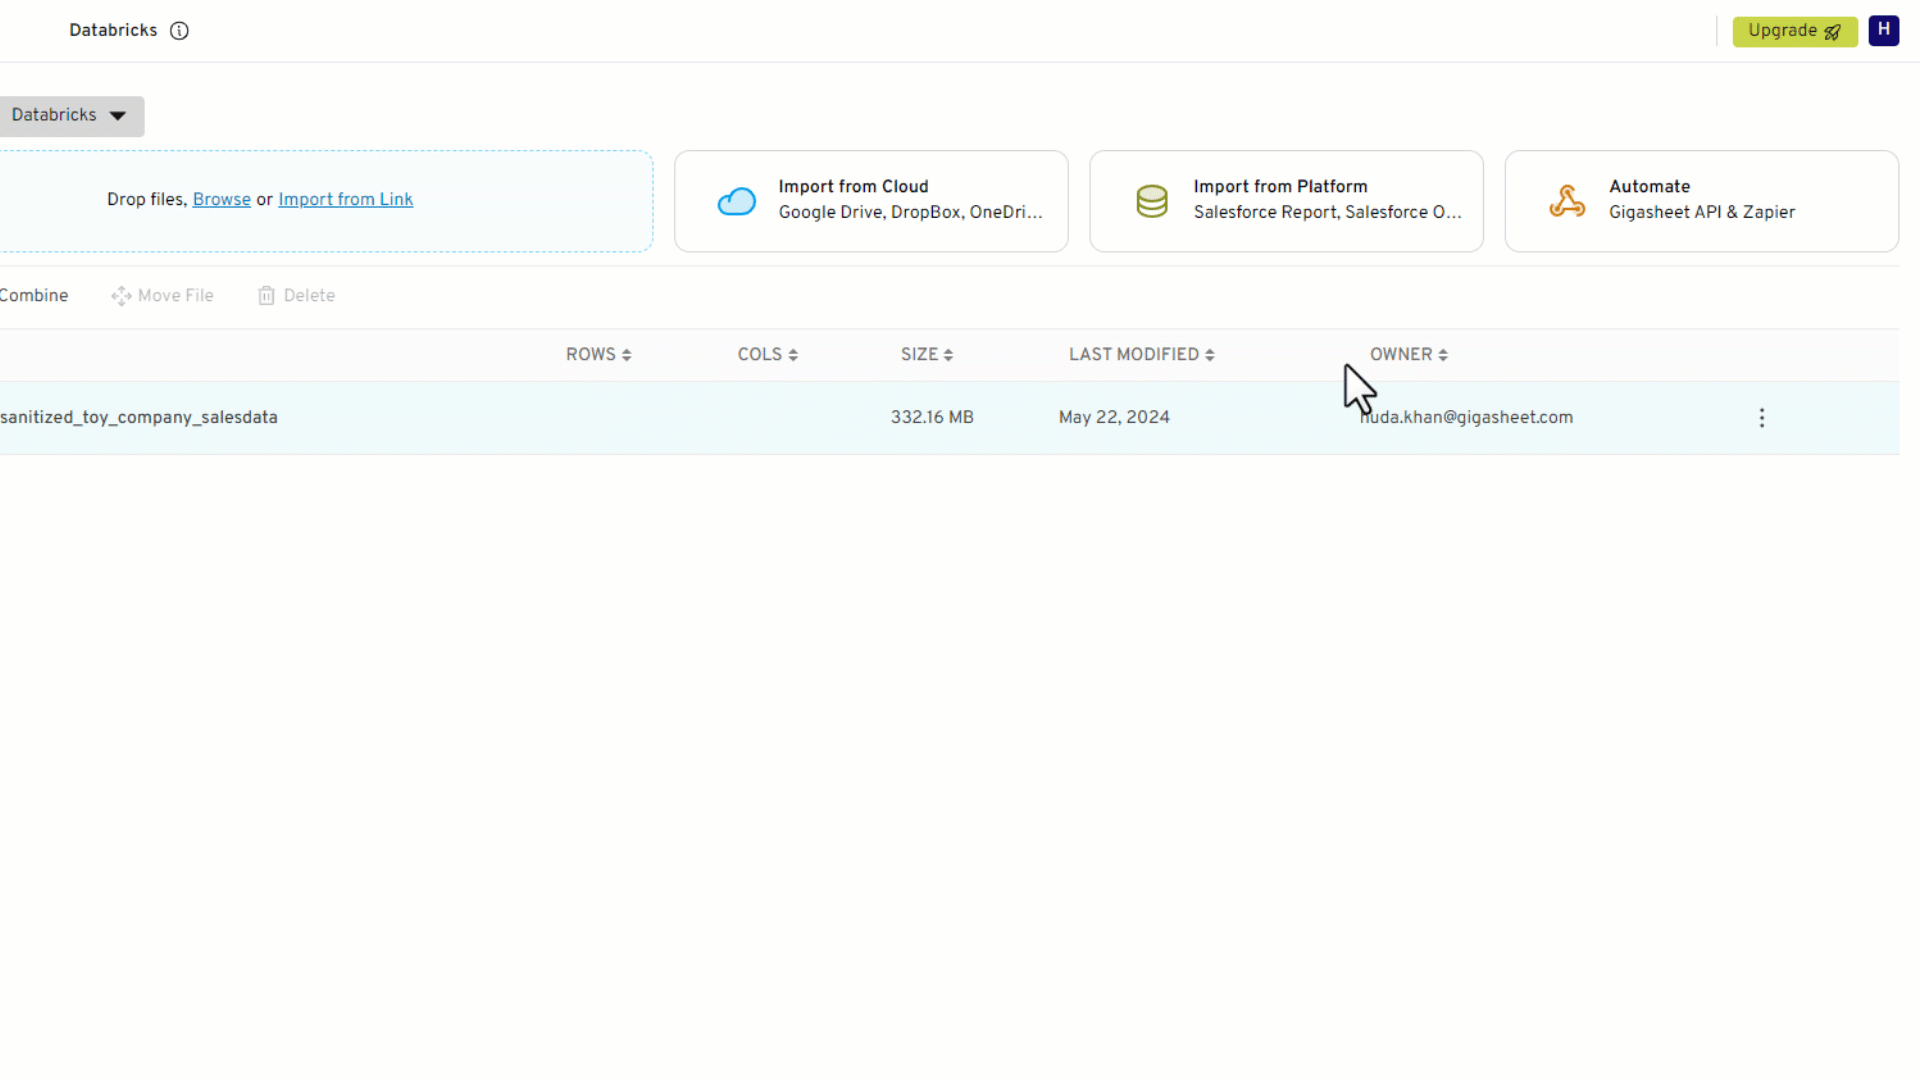
Task: Click the H user avatar
Action: tap(1884, 30)
